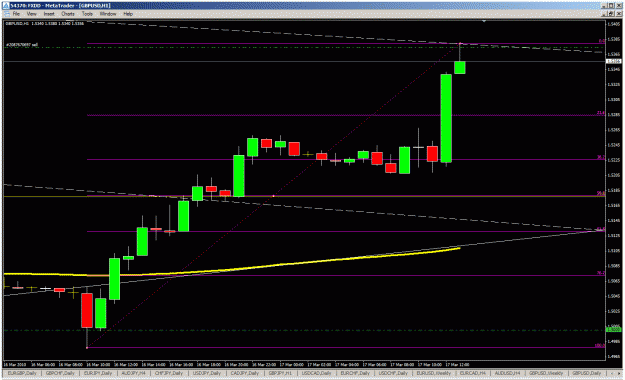The image size is (625, 380).
Task: Close the inner GBPUSD chart window
Action: (618, 14)
